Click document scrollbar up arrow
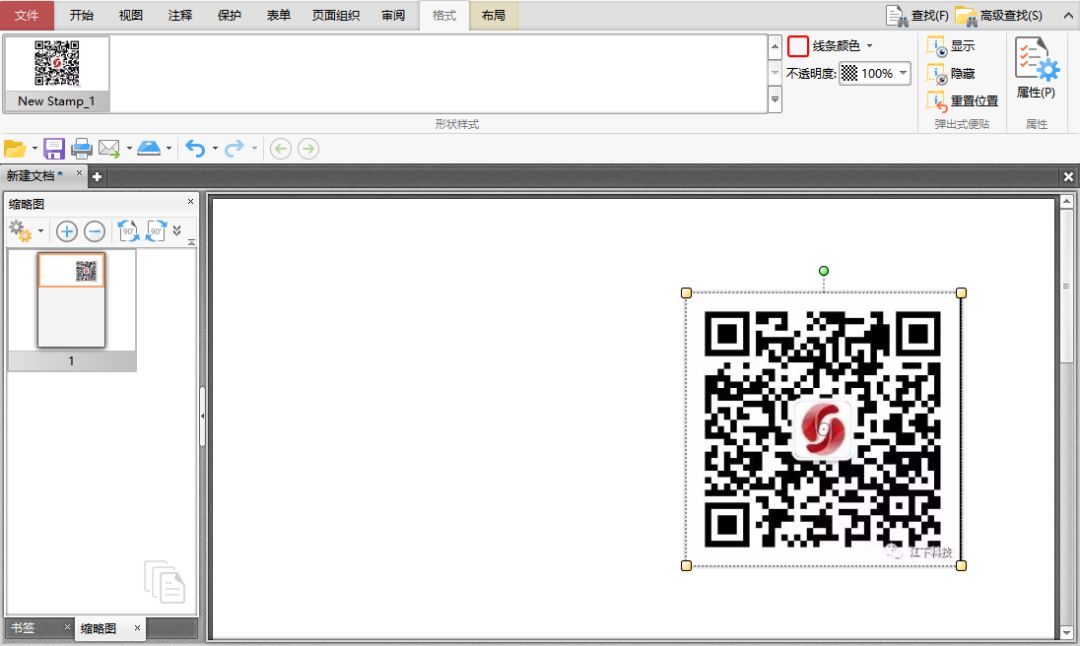Image resolution: width=1080 pixels, height=646 pixels. 1066,202
